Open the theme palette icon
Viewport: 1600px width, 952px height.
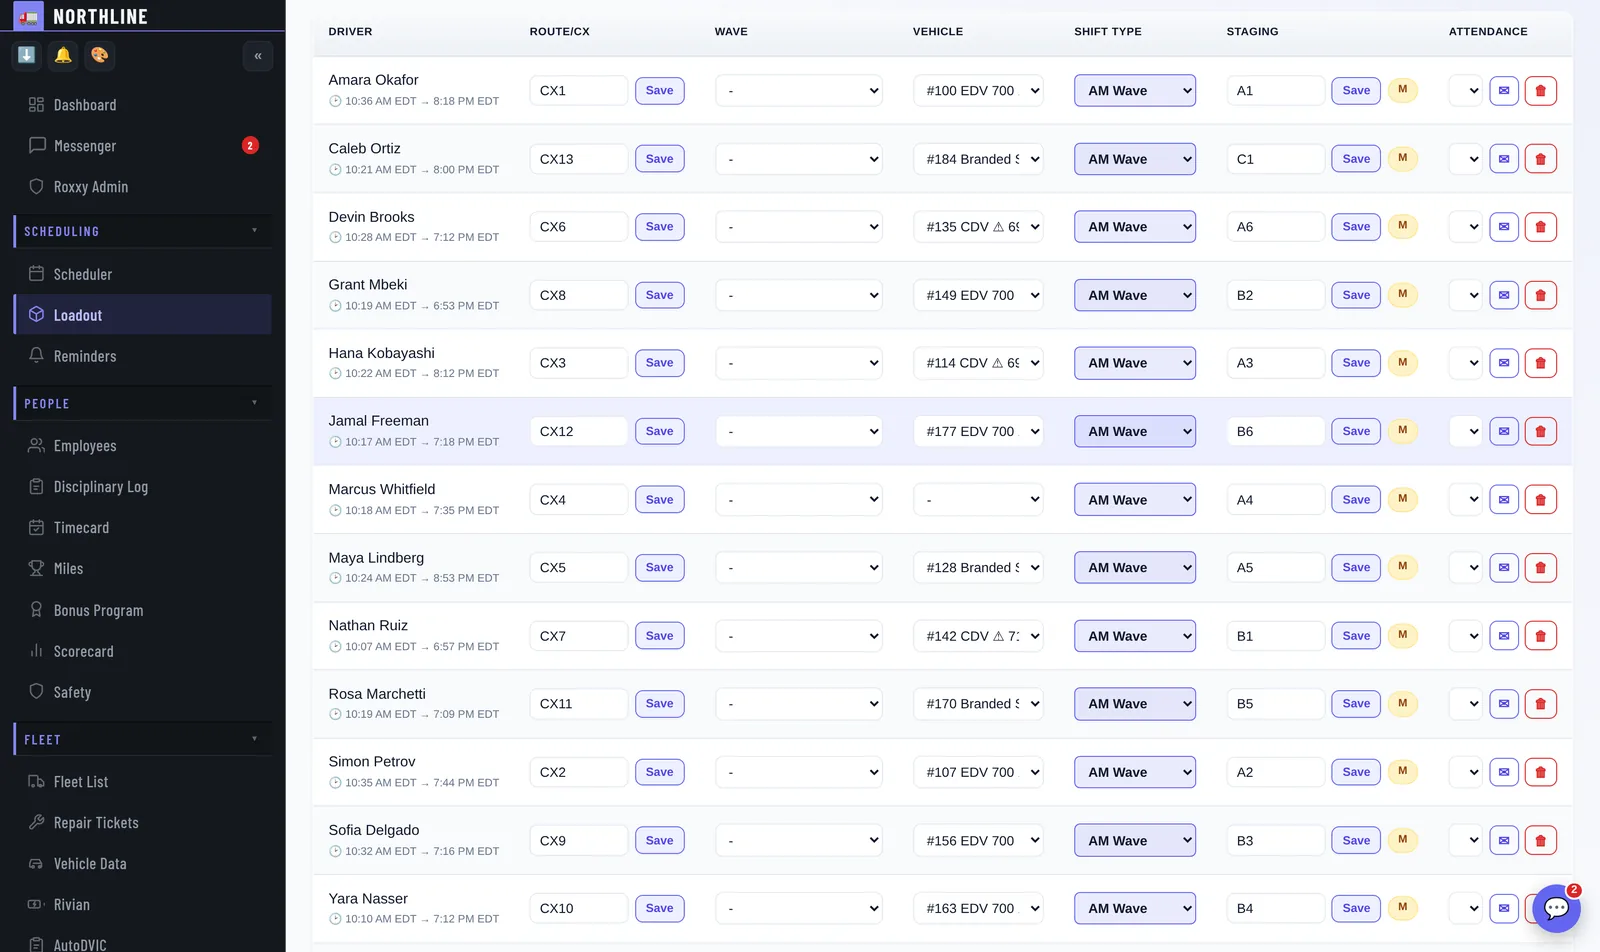pos(100,55)
